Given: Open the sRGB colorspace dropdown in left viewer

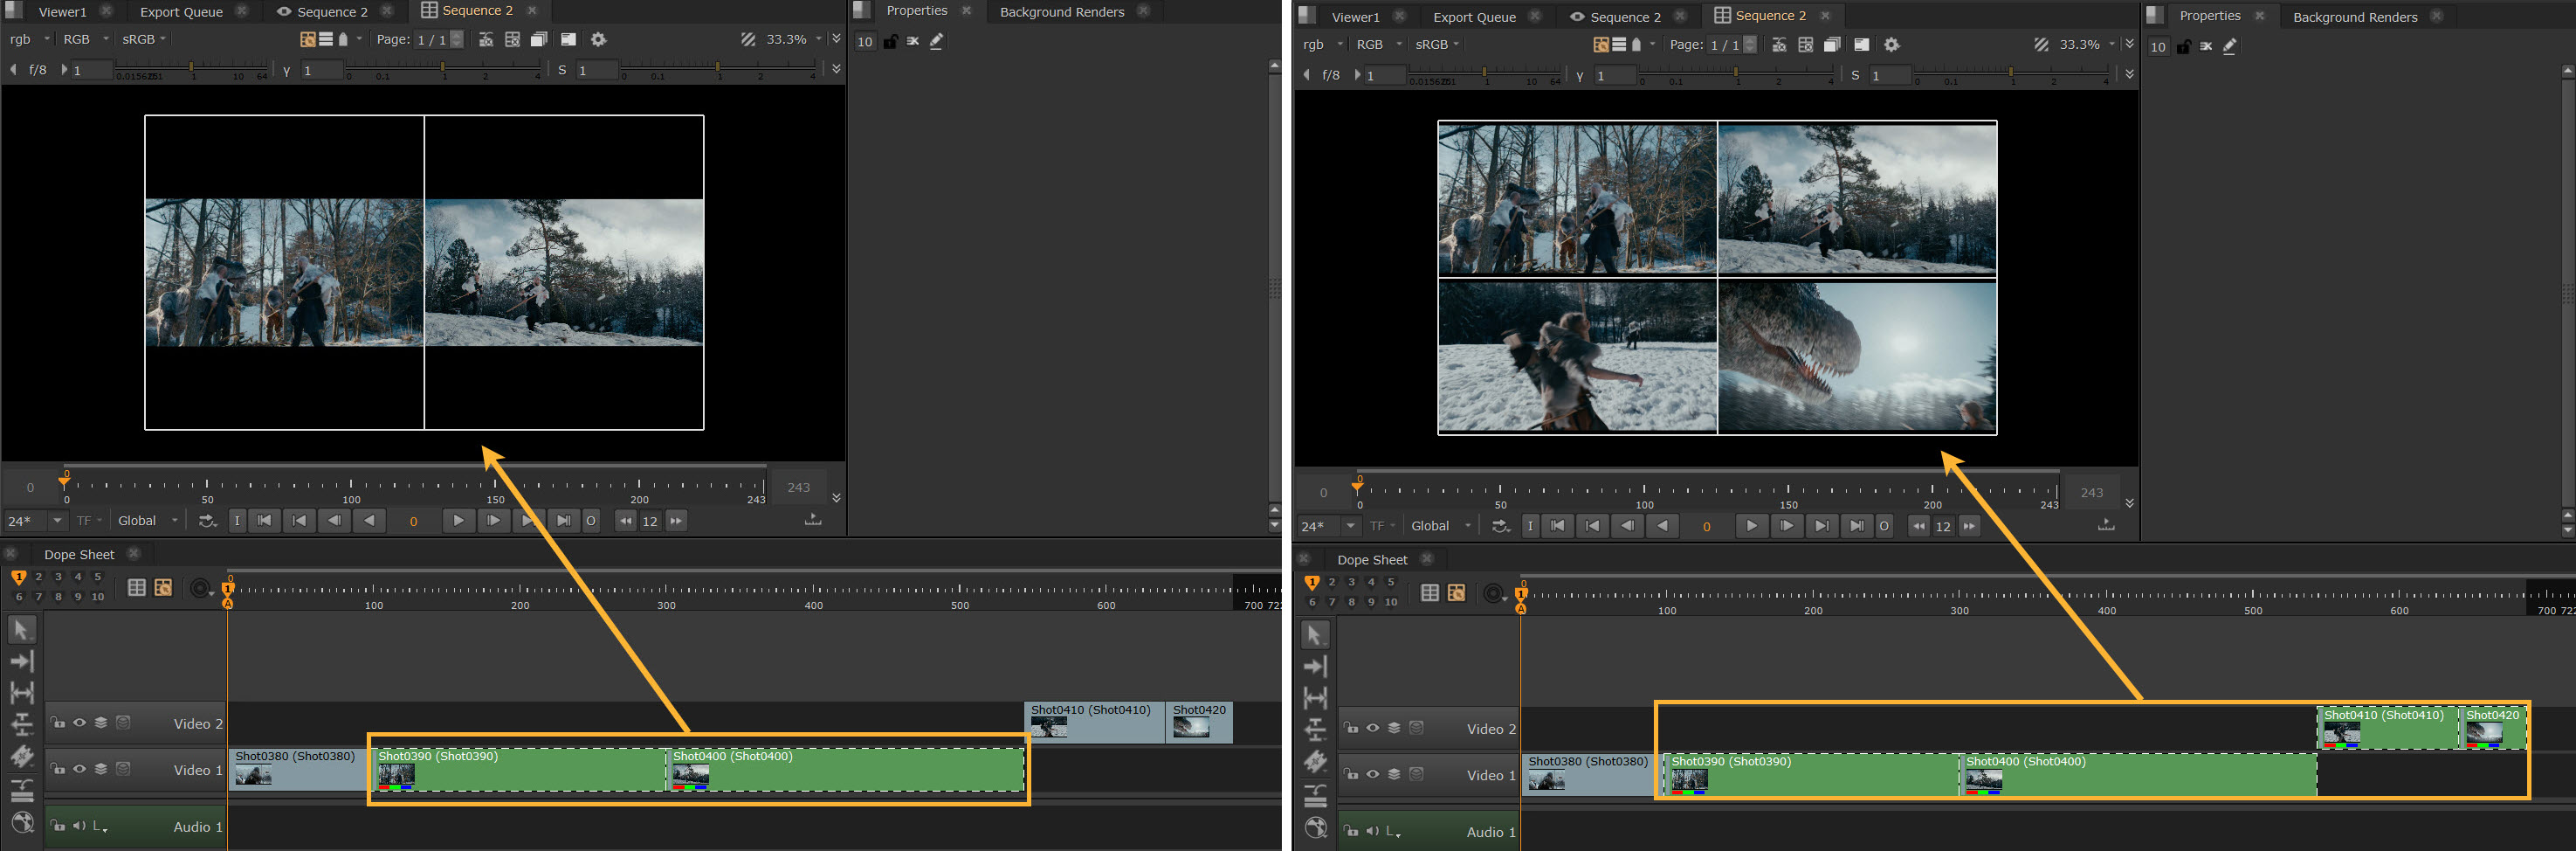Looking at the screenshot, I should click(x=144, y=39).
